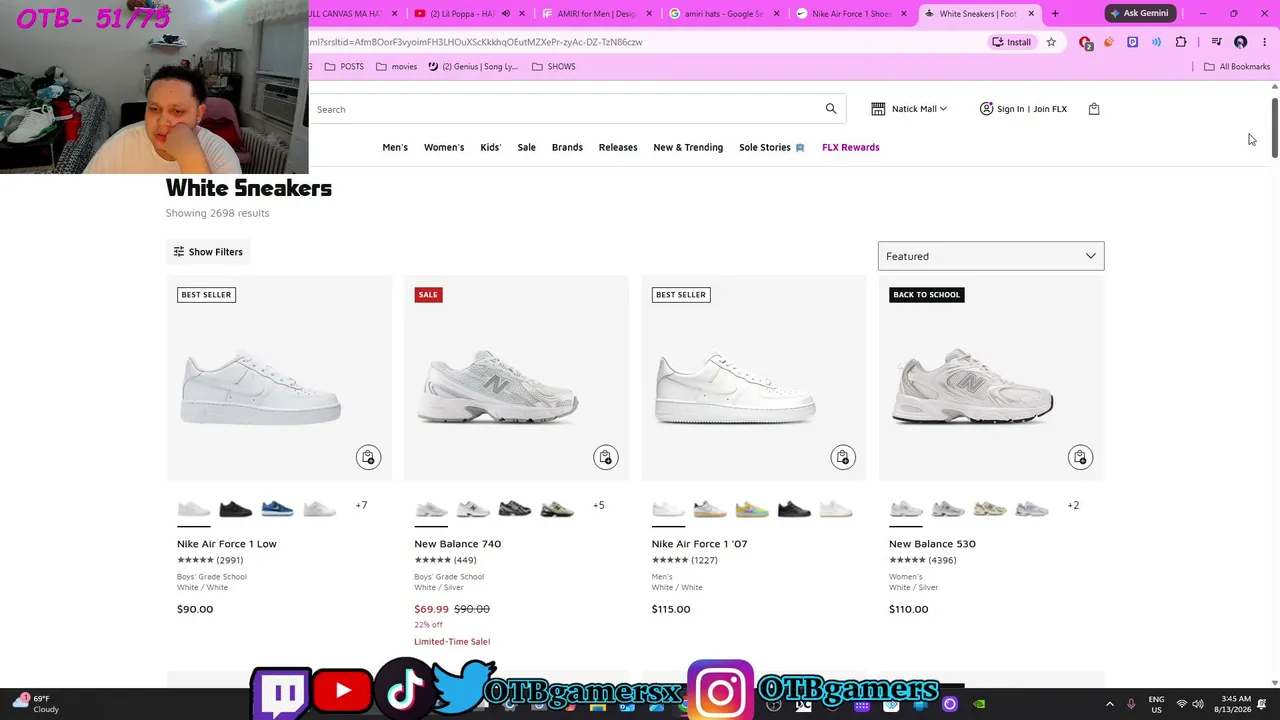1280x720 pixels.
Task: Check store availability for New Balance 740
Action: (x=605, y=457)
